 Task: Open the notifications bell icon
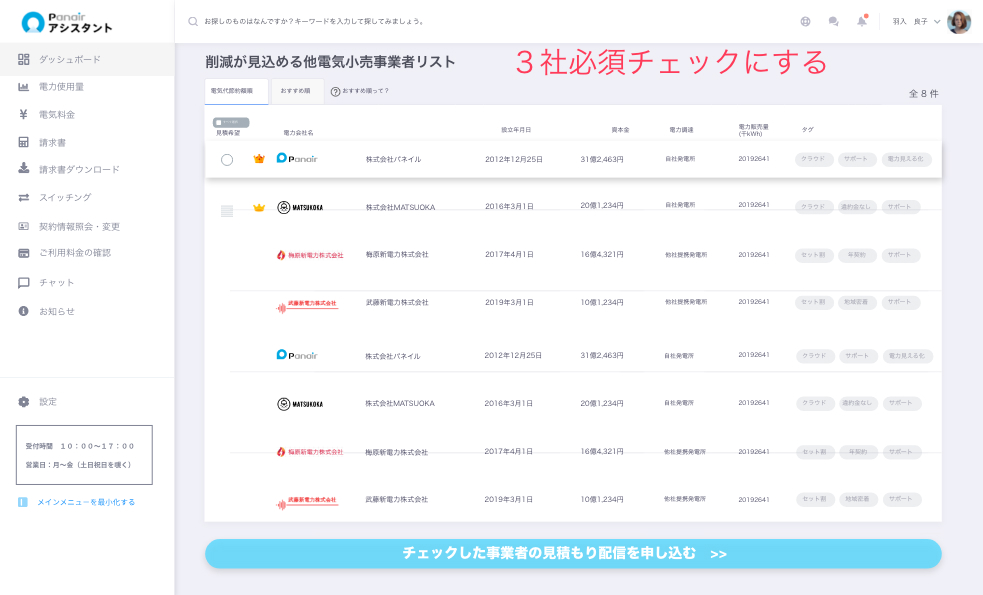coord(861,21)
